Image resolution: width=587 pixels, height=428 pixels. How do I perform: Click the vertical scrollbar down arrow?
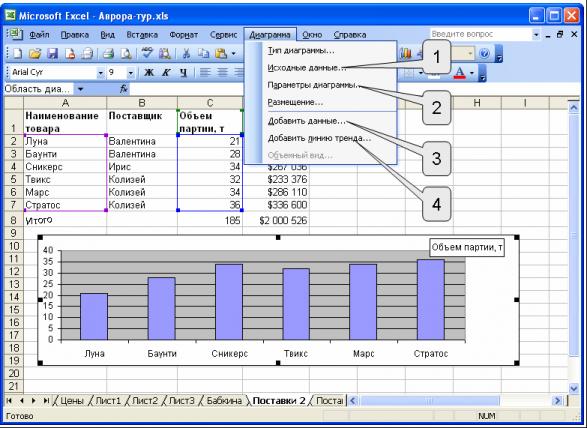pos(574,388)
